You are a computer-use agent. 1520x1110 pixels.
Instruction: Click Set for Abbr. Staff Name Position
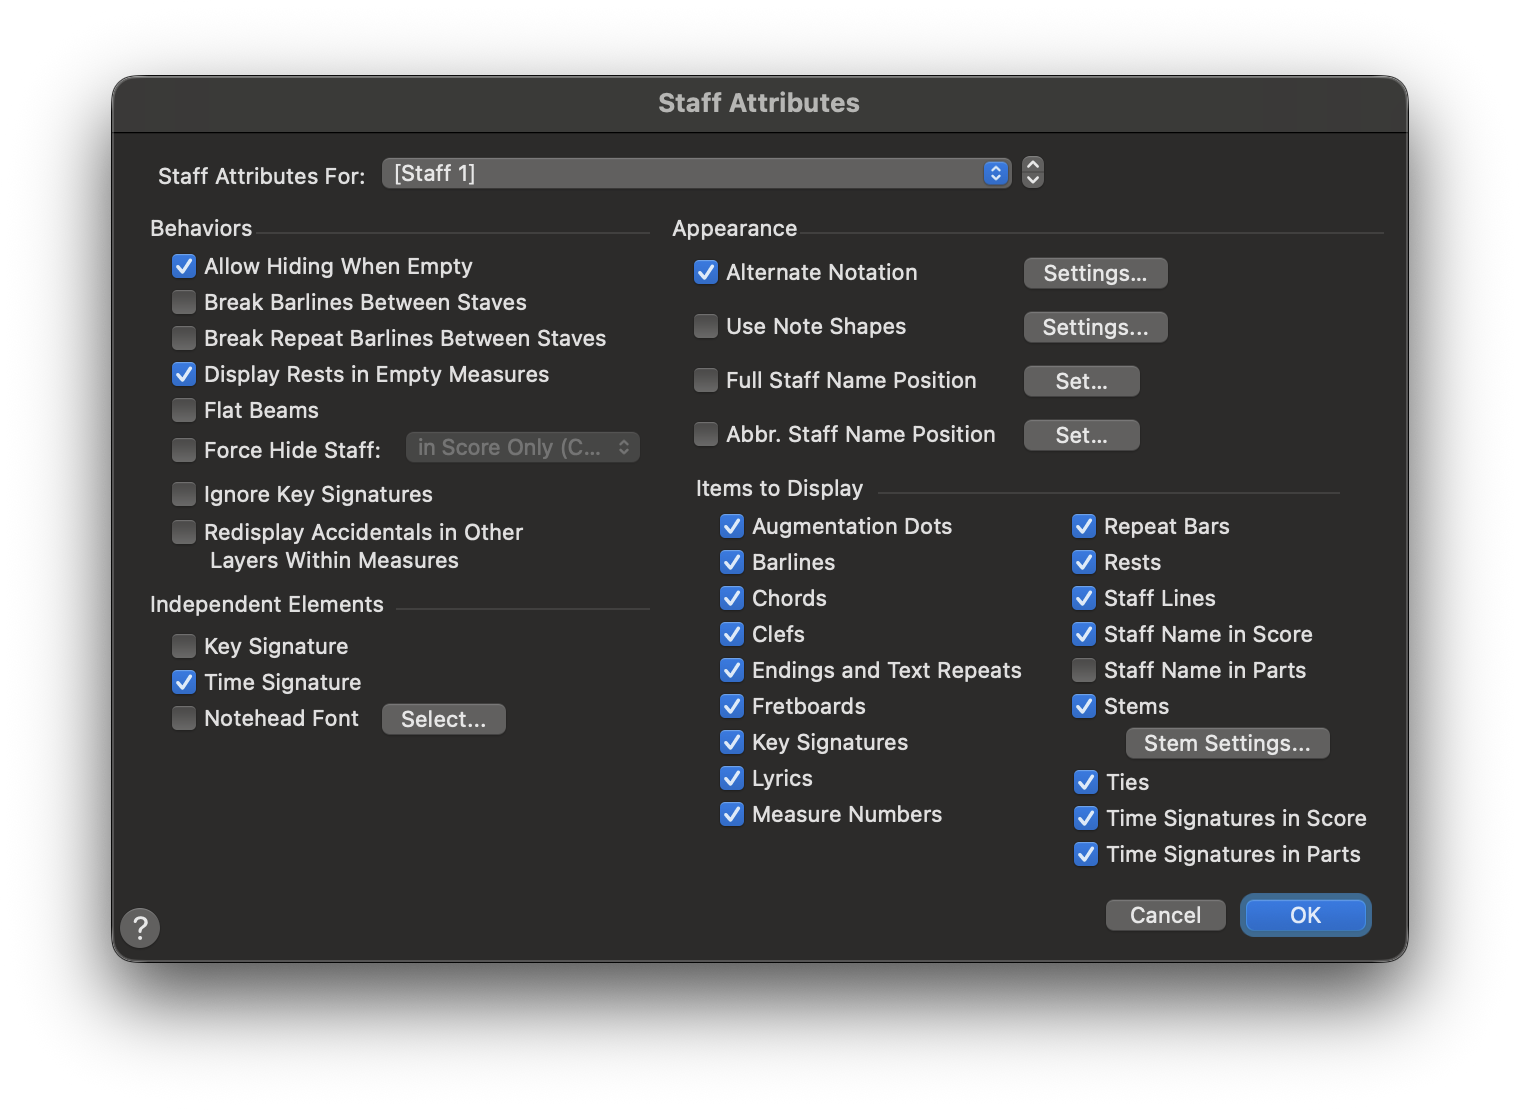(x=1081, y=435)
